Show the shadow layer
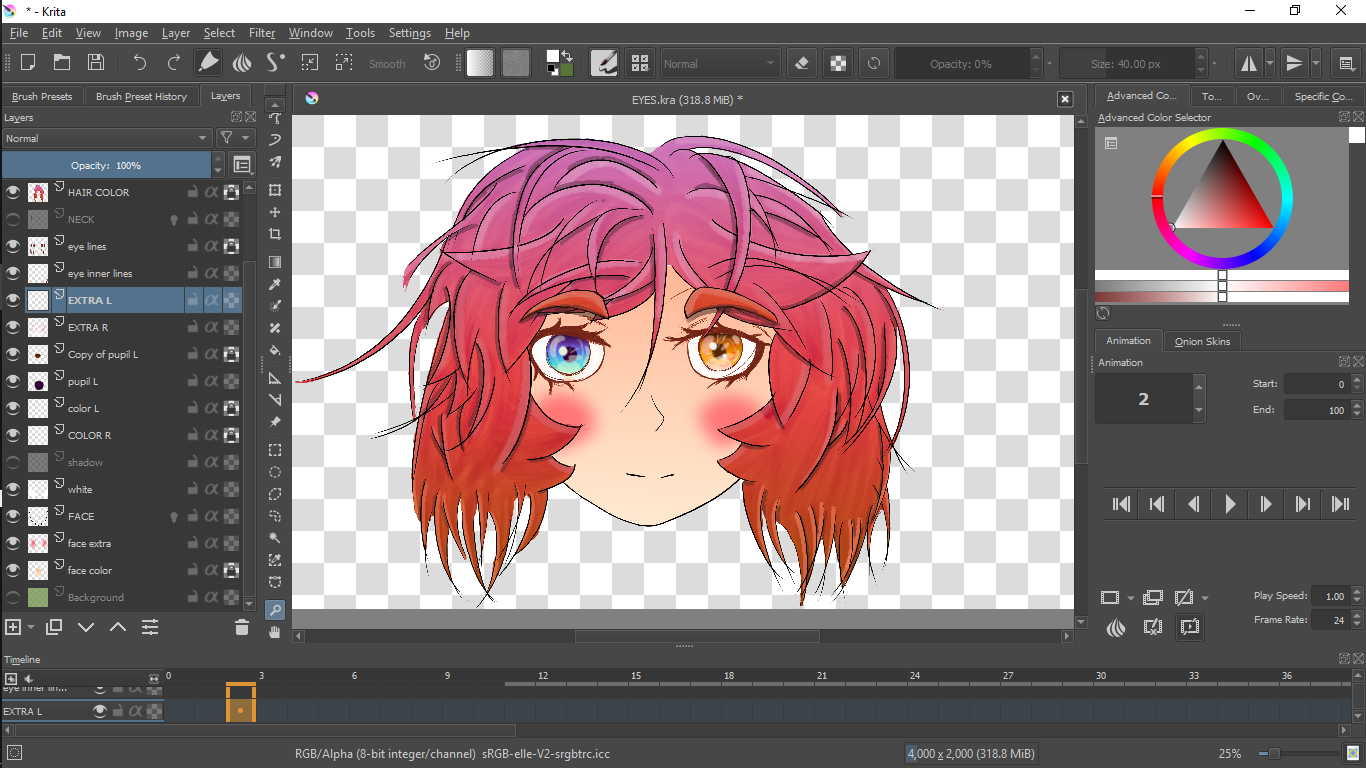This screenshot has height=768, width=1366. pyautogui.click(x=13, y=462)
